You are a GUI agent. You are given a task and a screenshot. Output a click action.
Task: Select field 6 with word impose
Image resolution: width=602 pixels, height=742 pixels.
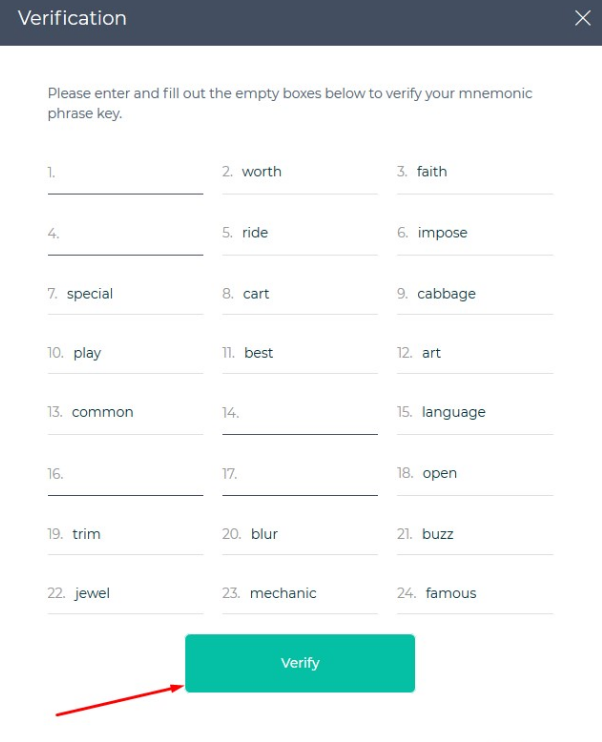475,234
